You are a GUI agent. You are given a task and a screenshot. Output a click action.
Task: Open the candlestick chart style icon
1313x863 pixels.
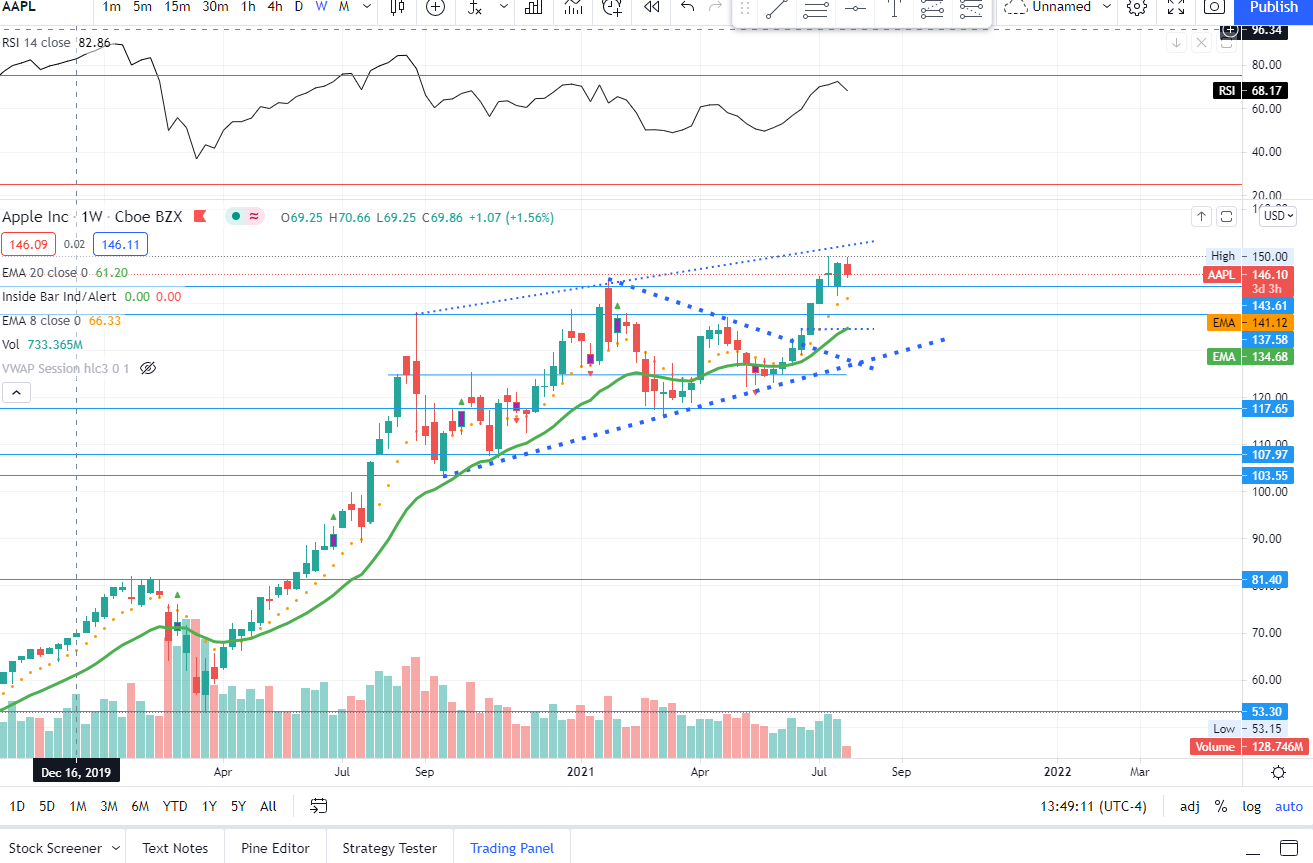click(x=397, y=7)
